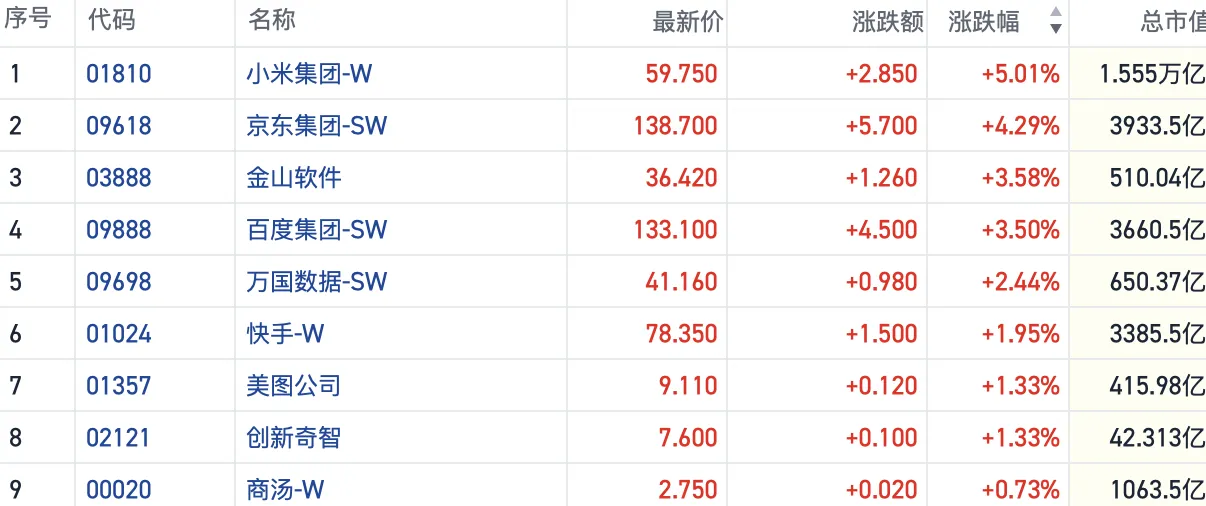Image resolution: width=1206 pixels, height=506 pixels.
Task: Open 创新奇智 stock name link
Action: 293,438
